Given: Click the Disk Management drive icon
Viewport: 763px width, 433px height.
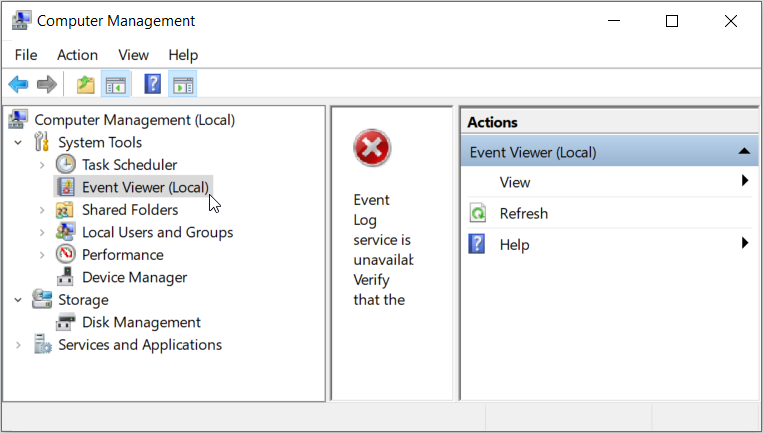Looking at the screenshot, I should tap(65, 322).
